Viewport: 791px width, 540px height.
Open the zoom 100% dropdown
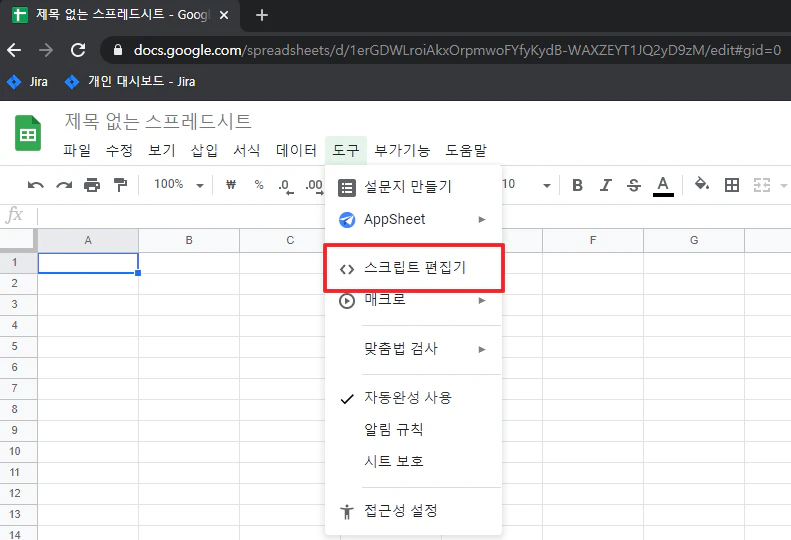pyautogui.click(x=179, y=185)
